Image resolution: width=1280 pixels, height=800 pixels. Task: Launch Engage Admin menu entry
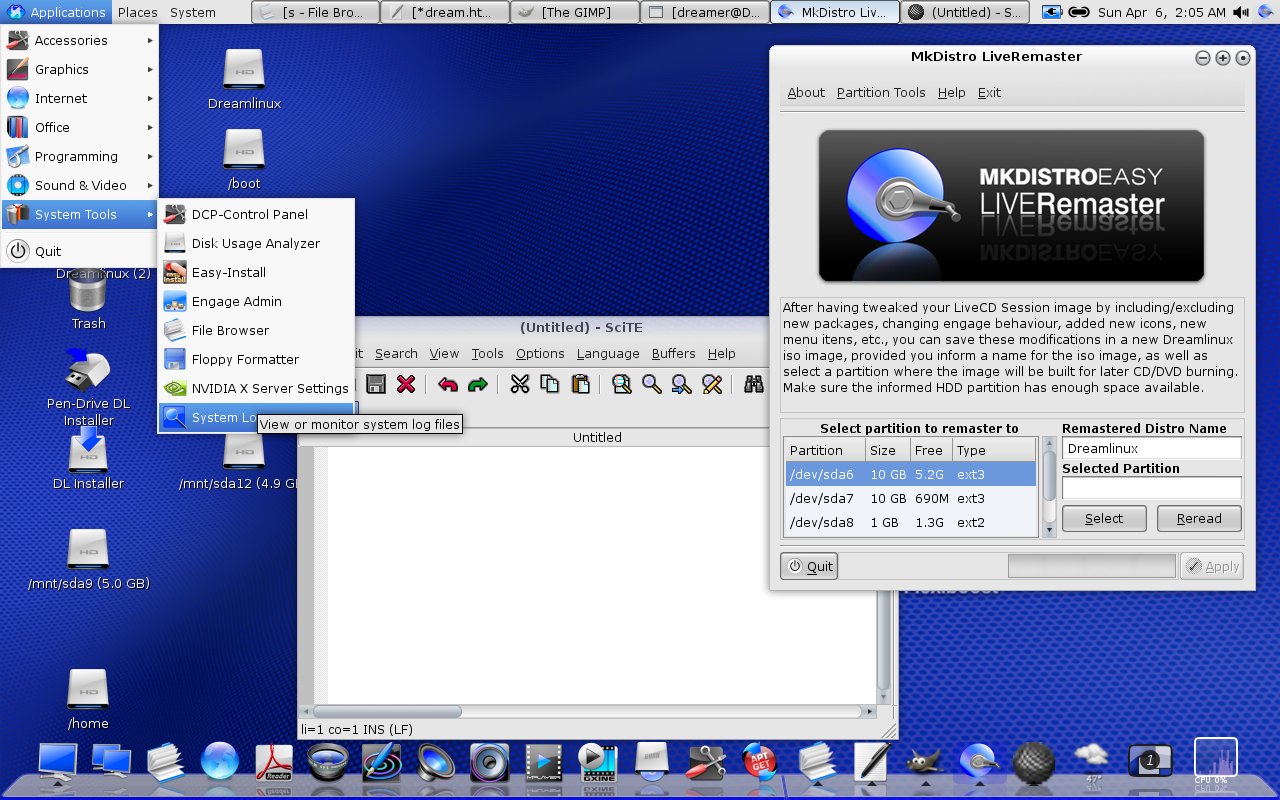click(x=256, y=301)
